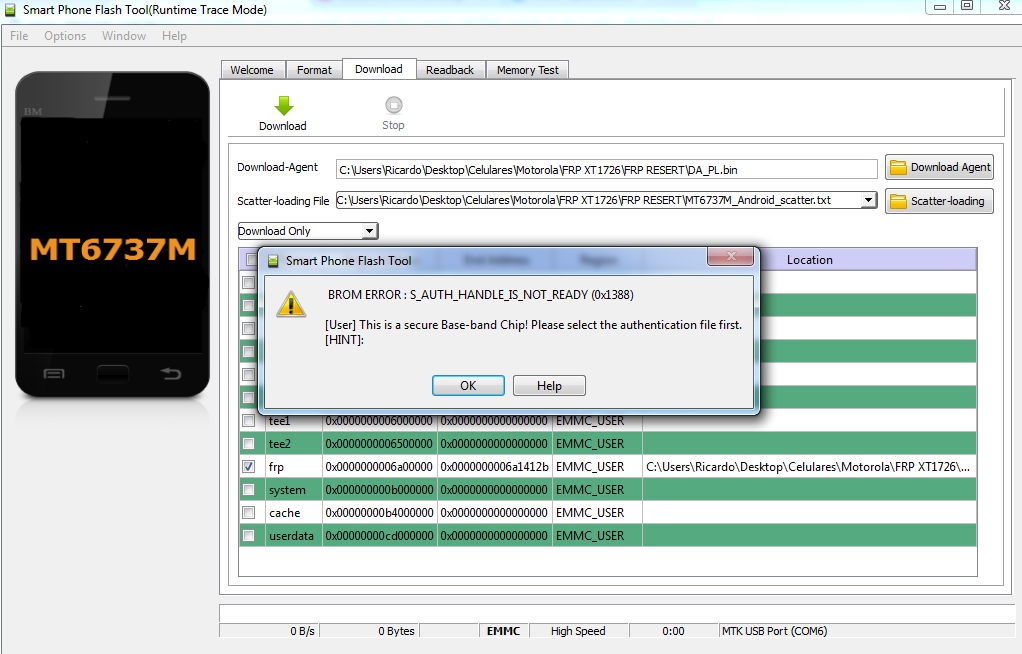Toggle the tee2 partition checkbox
Image resolution: width=1022 pixels, height=654 pixels.
tap(248, 443)
